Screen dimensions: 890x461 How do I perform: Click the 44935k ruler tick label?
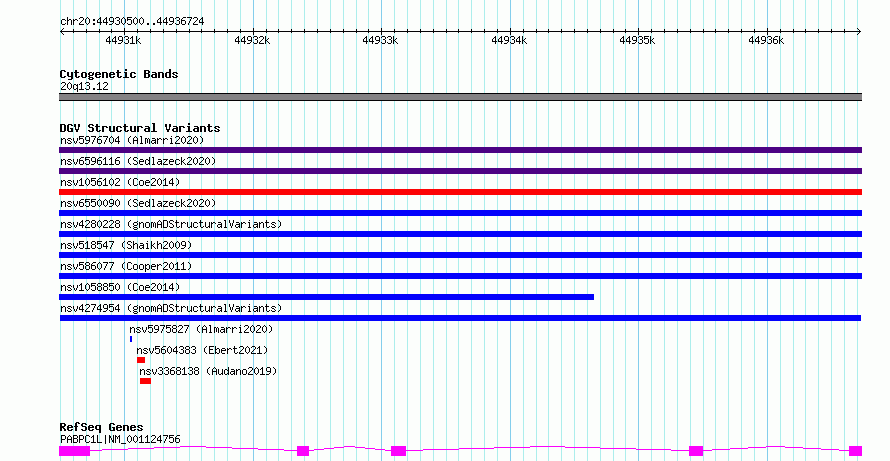(637, 40)
